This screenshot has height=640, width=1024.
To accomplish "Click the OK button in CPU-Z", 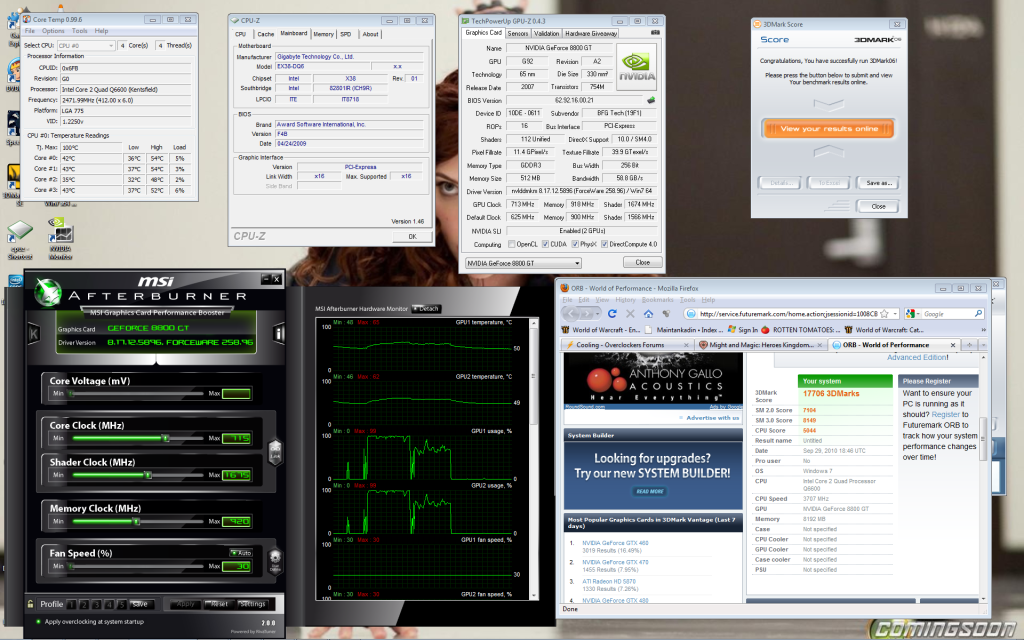I will click(x=412, y=236).
